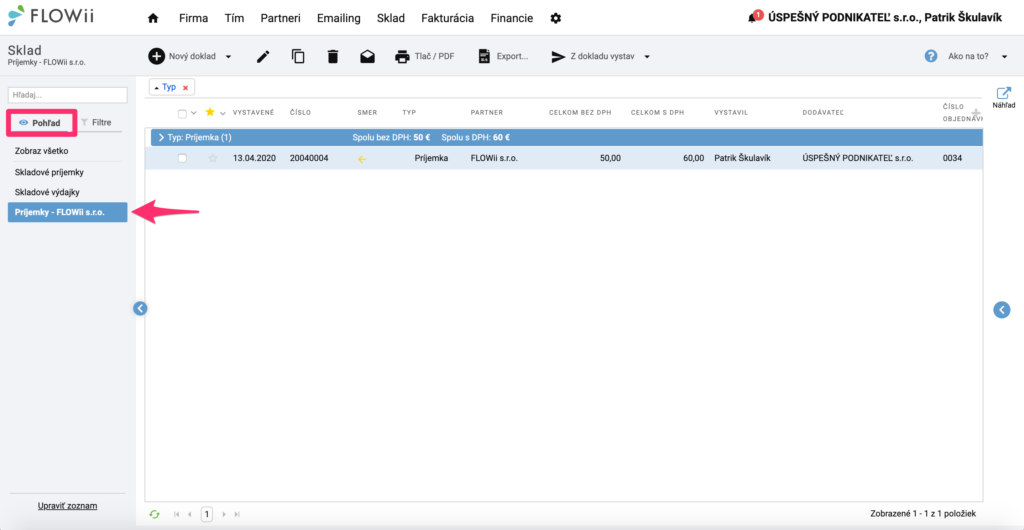Open the Partneri menu
Screen dimensions: 1024x530
click(280, 18)
